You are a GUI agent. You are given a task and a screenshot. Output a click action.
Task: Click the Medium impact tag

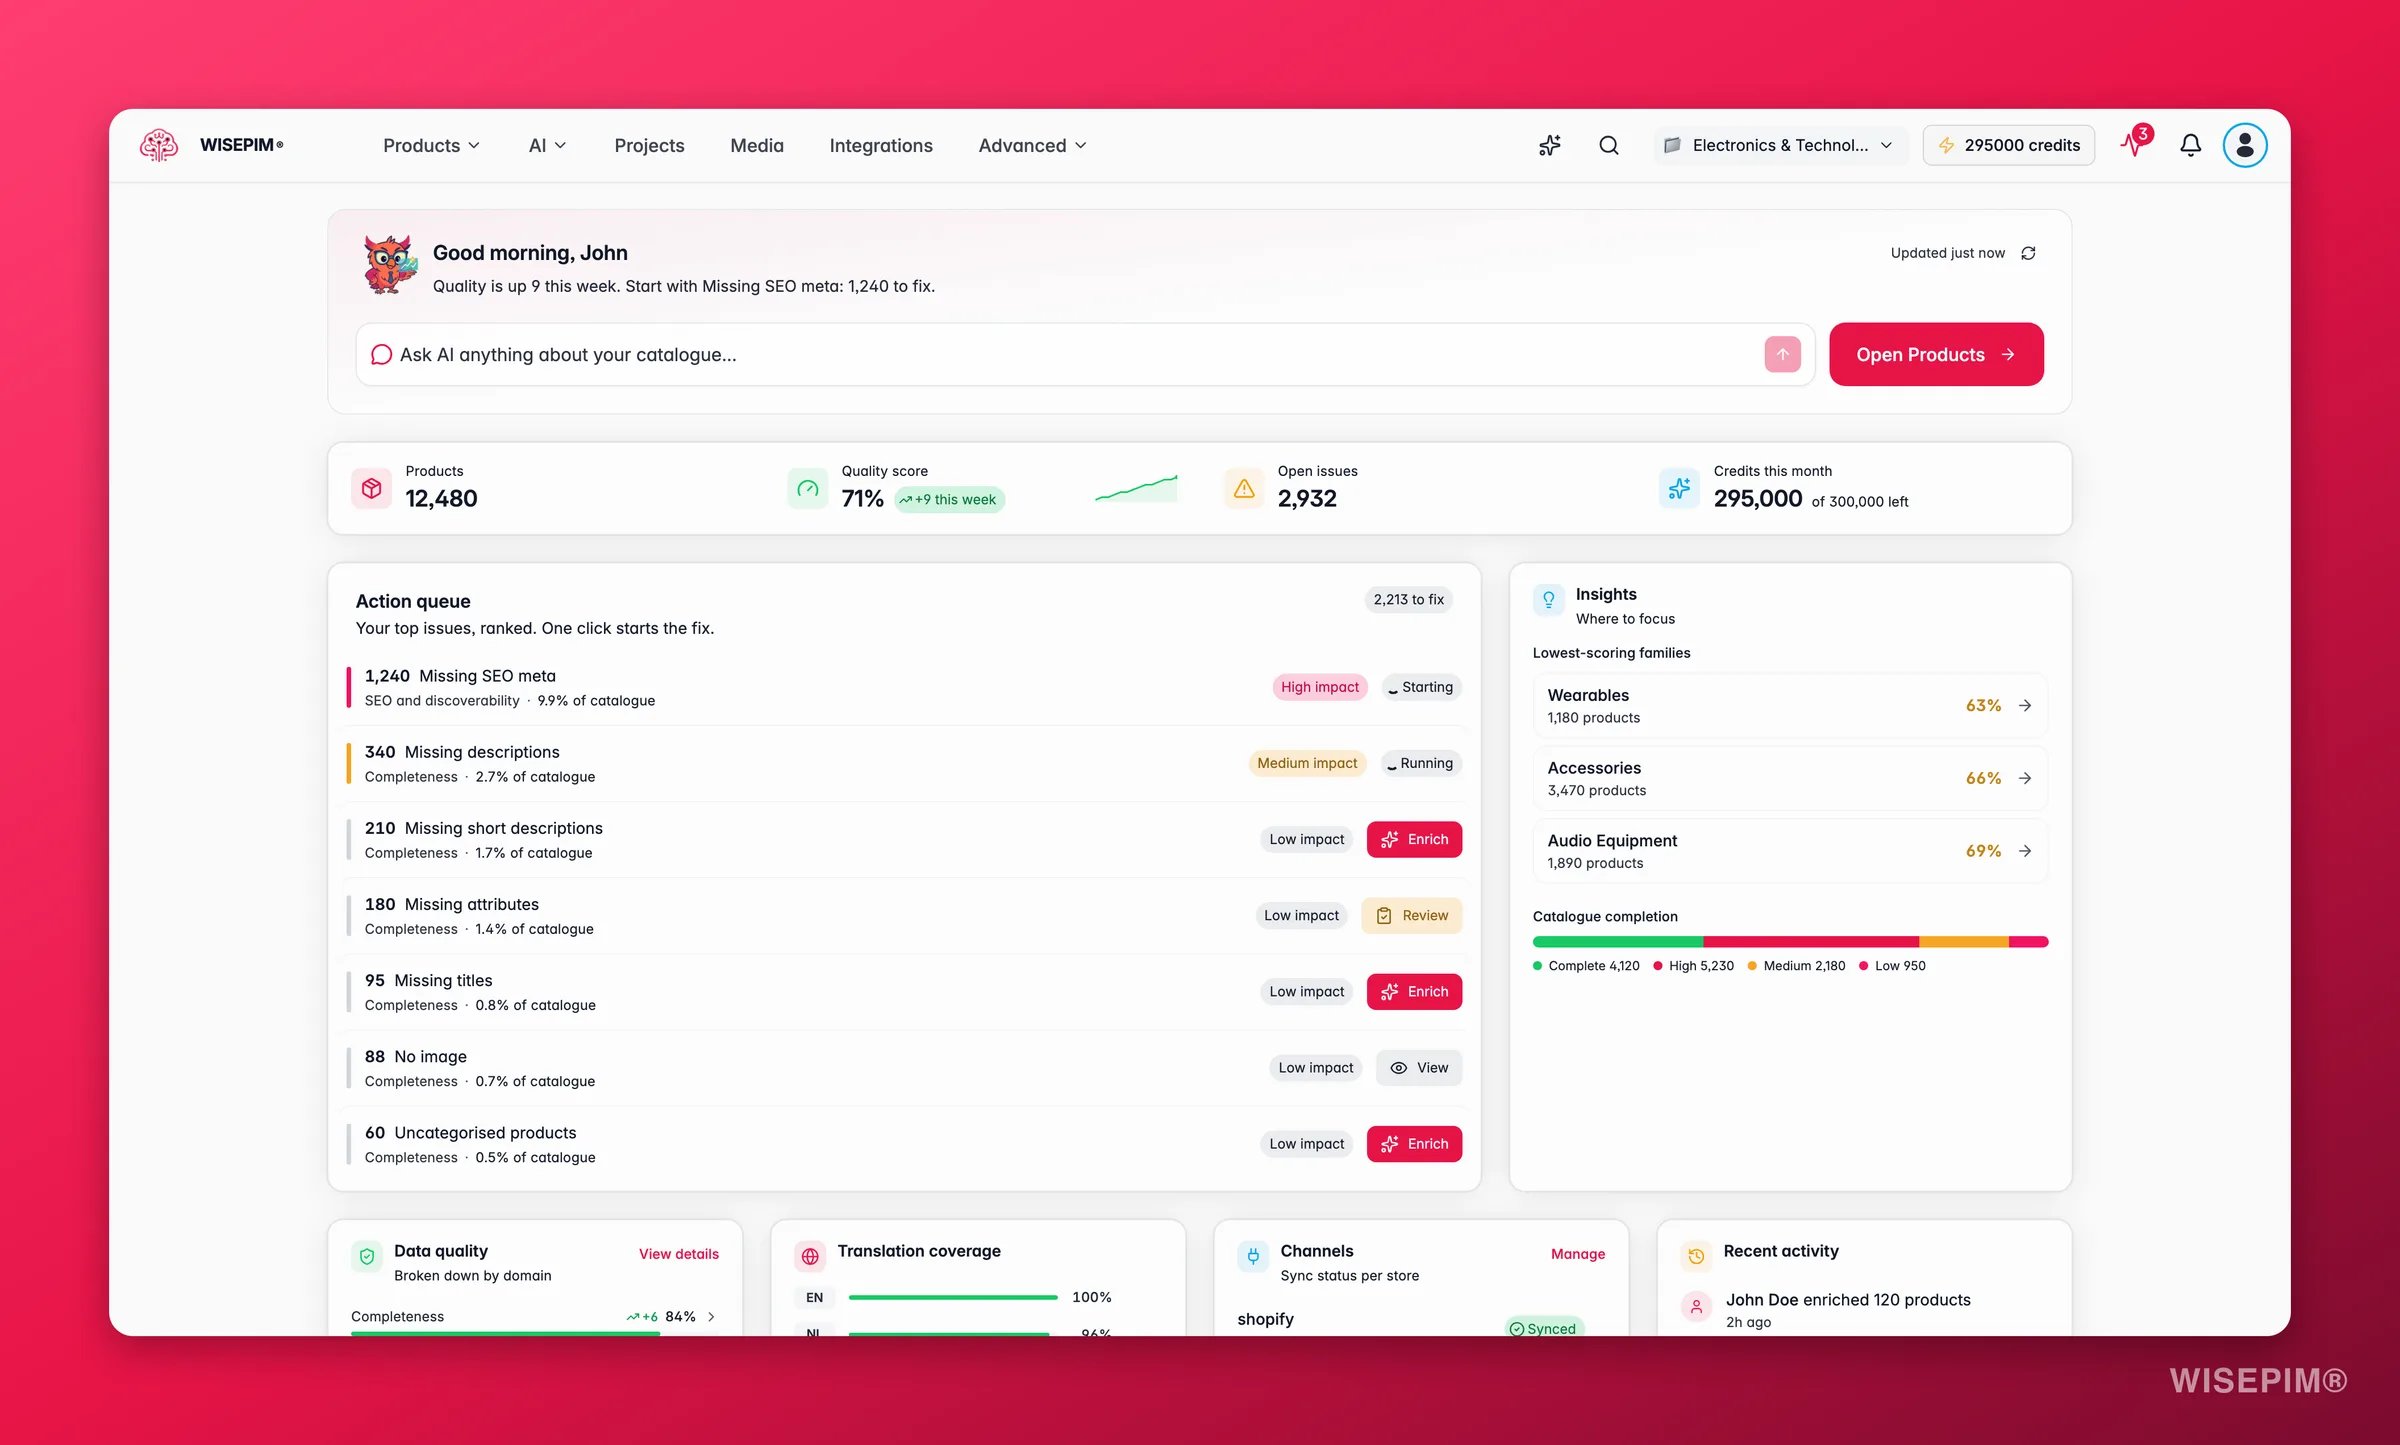click(x=1307, y=763)
